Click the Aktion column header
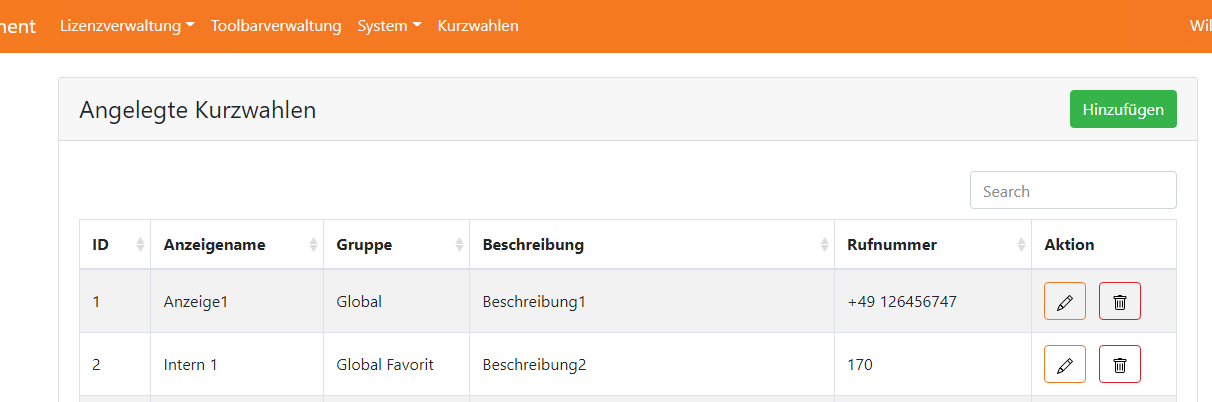Viewport: 1212px width, 402px height. tap(1069, 245)
